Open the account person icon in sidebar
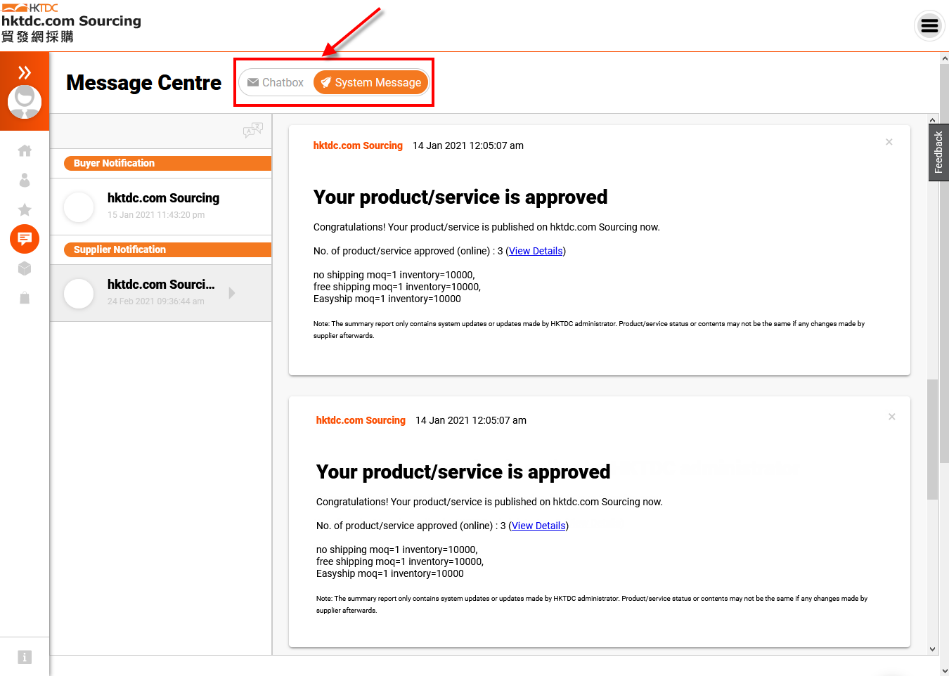This screenshot has width=949, height=676. click(x=25, y=180)
